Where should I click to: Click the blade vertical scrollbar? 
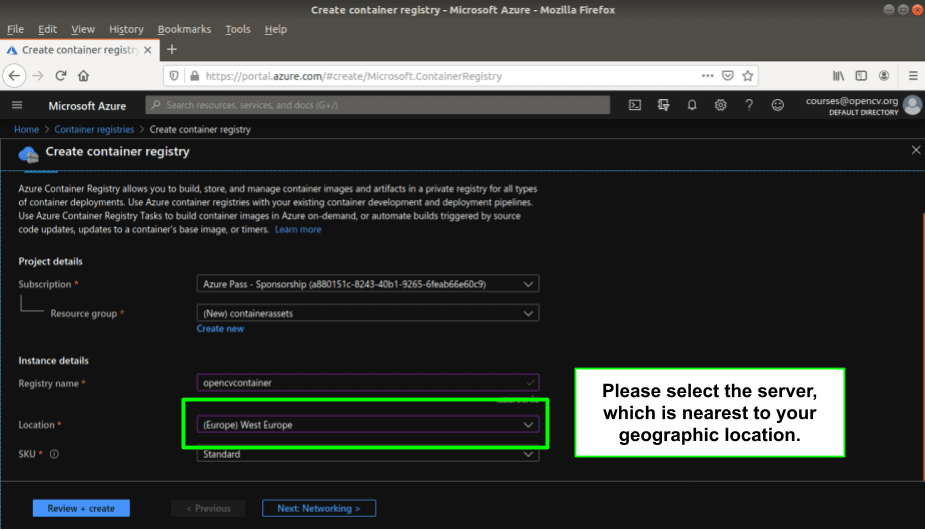pyautogui.click(x=923, y=347)
